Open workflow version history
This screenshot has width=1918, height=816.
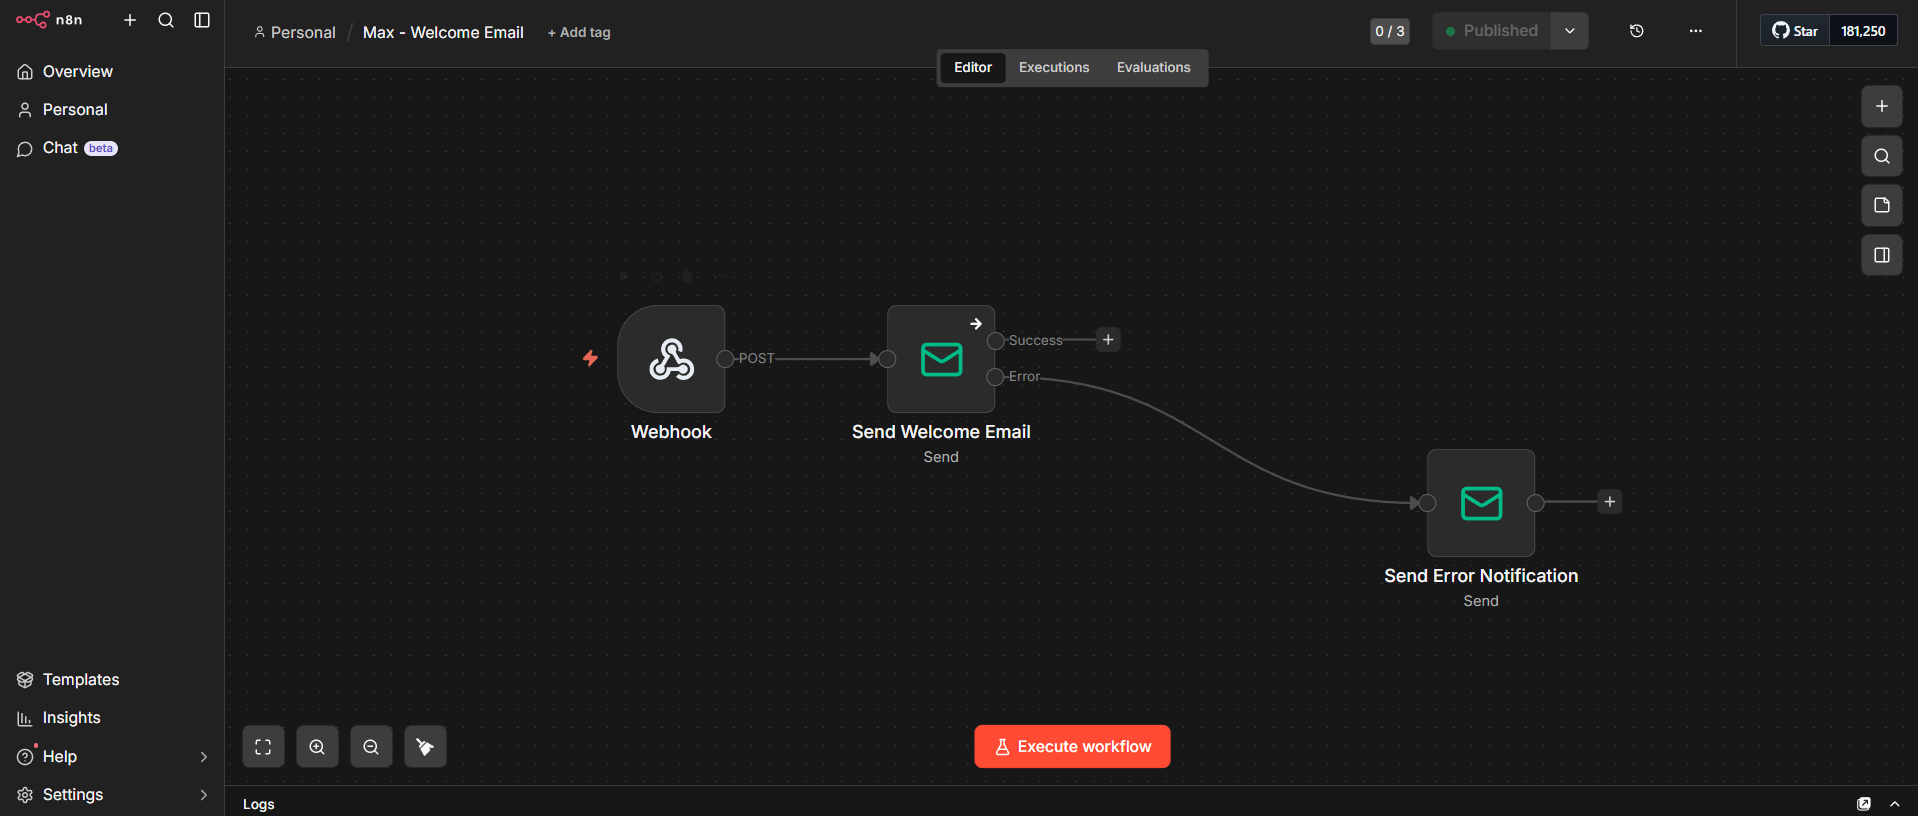point(1637,31)
